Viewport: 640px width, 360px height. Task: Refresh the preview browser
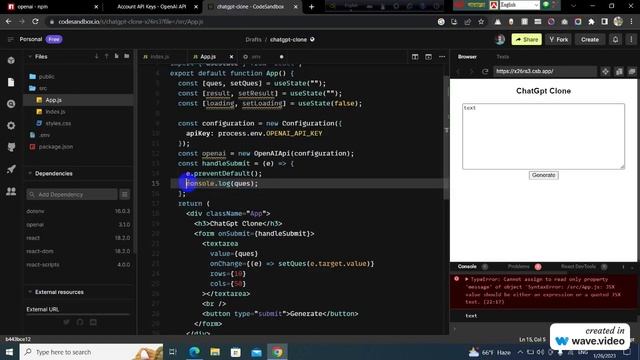point(485,71)
